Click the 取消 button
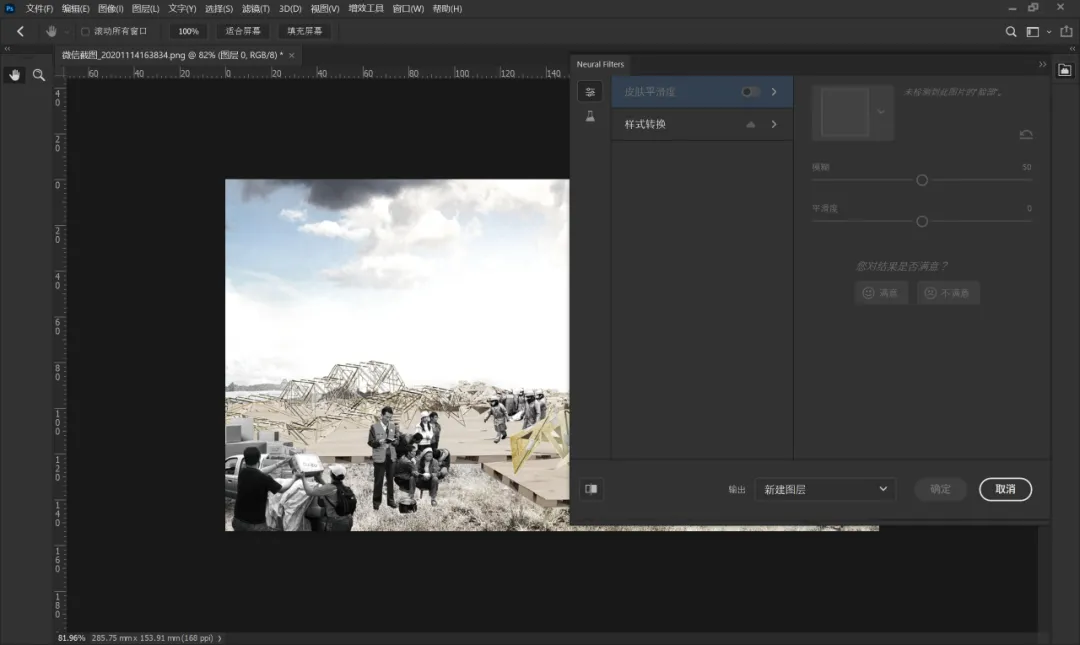1080x645 pixels. click(1005, 489)
